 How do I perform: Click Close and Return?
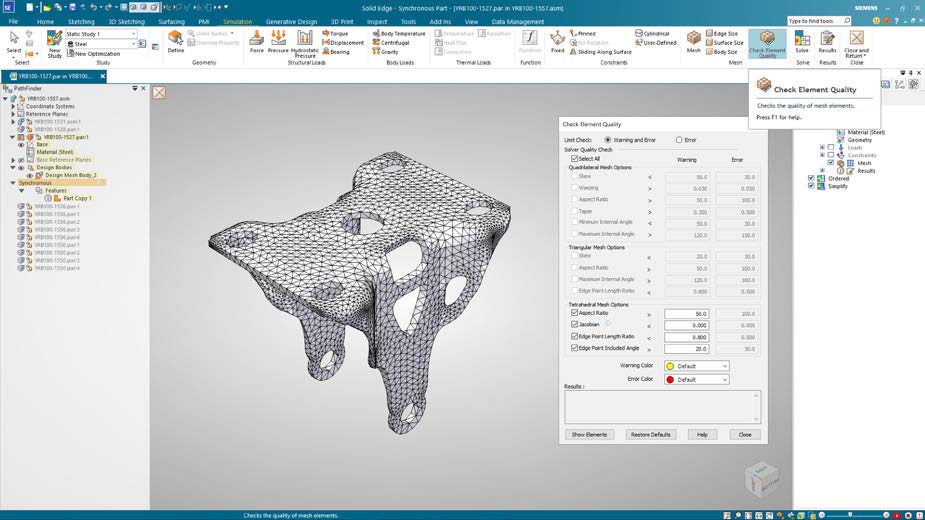(x=856, y=44)
